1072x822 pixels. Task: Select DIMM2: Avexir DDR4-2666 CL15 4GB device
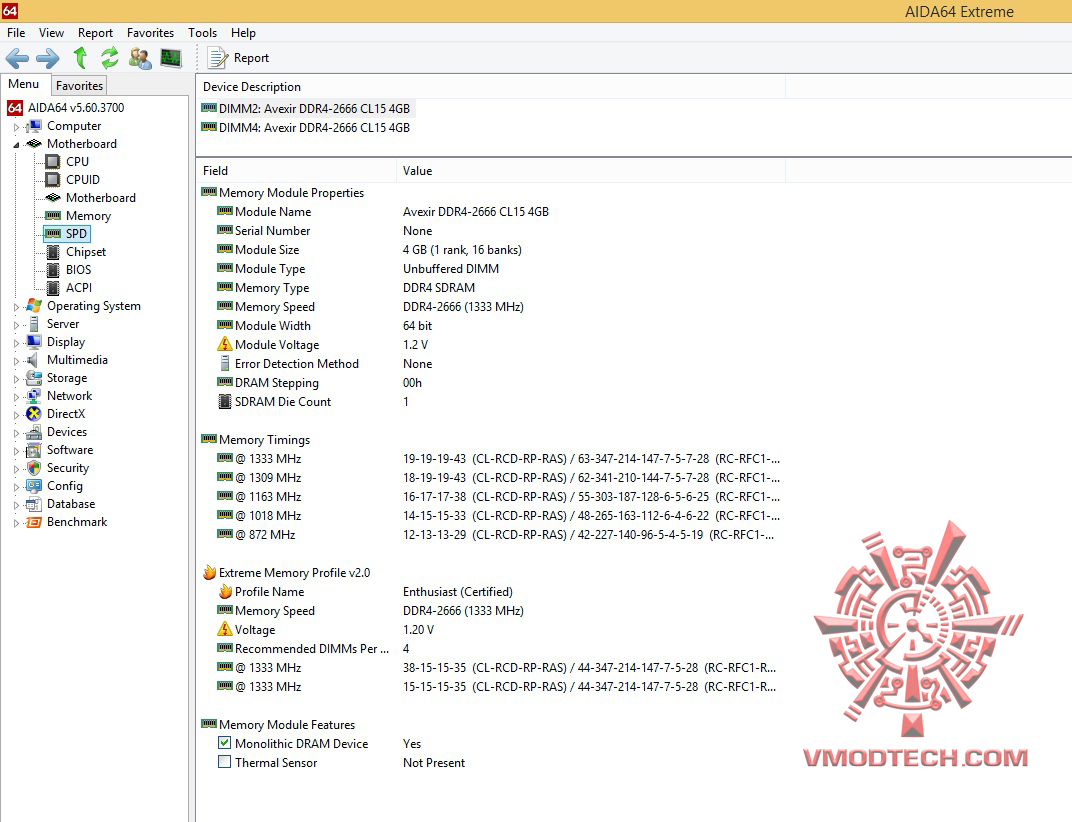coord(306,109)
